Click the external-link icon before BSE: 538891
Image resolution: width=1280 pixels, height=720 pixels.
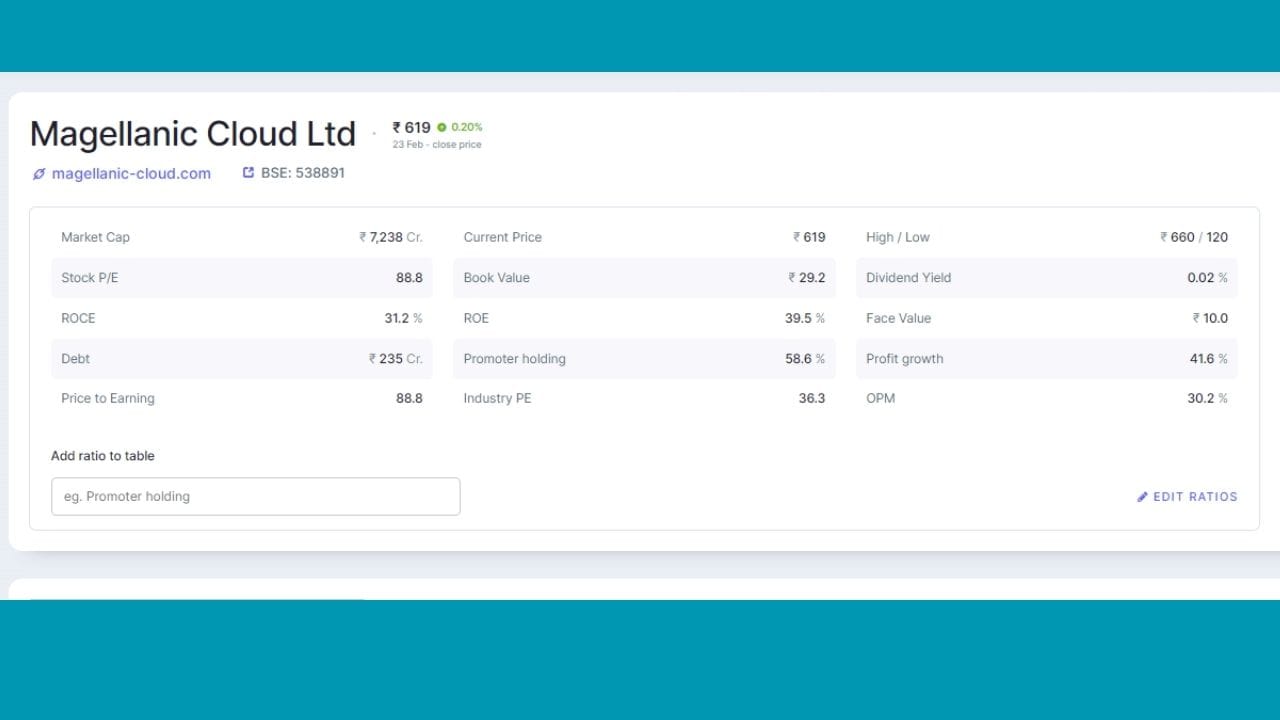coord(248,173)
